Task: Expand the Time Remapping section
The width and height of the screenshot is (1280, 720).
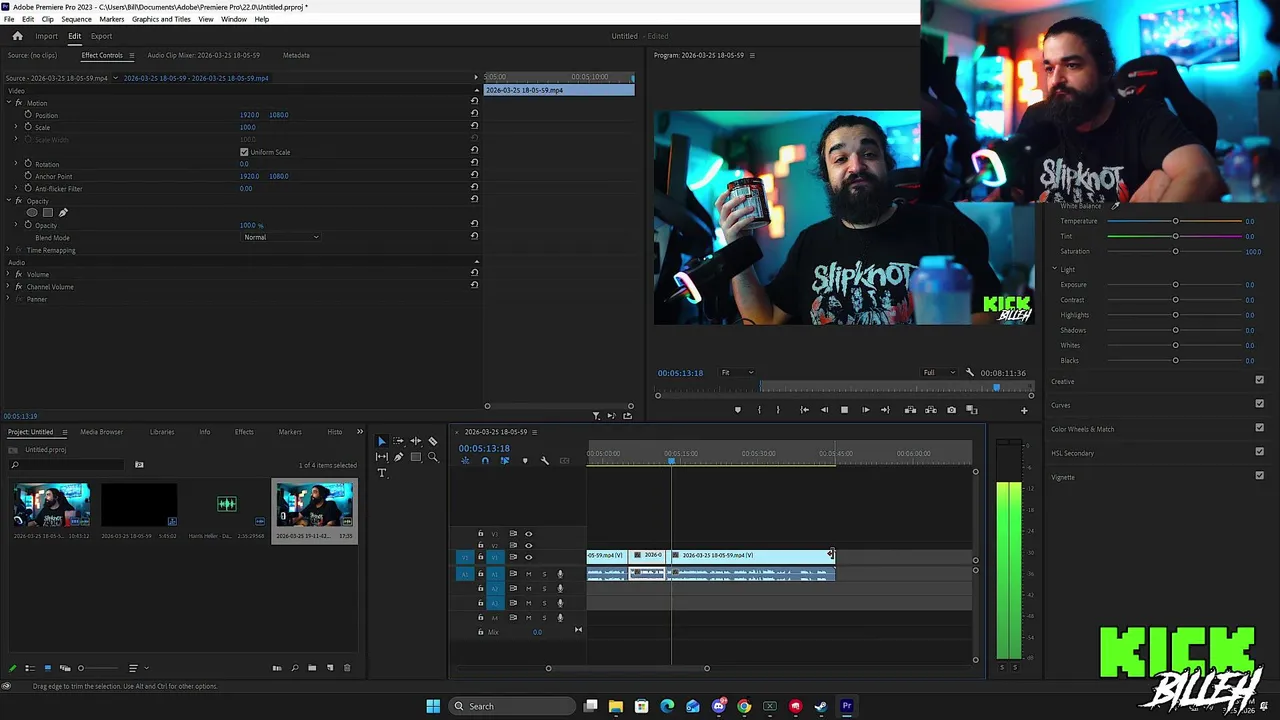Action: [8, 250]
